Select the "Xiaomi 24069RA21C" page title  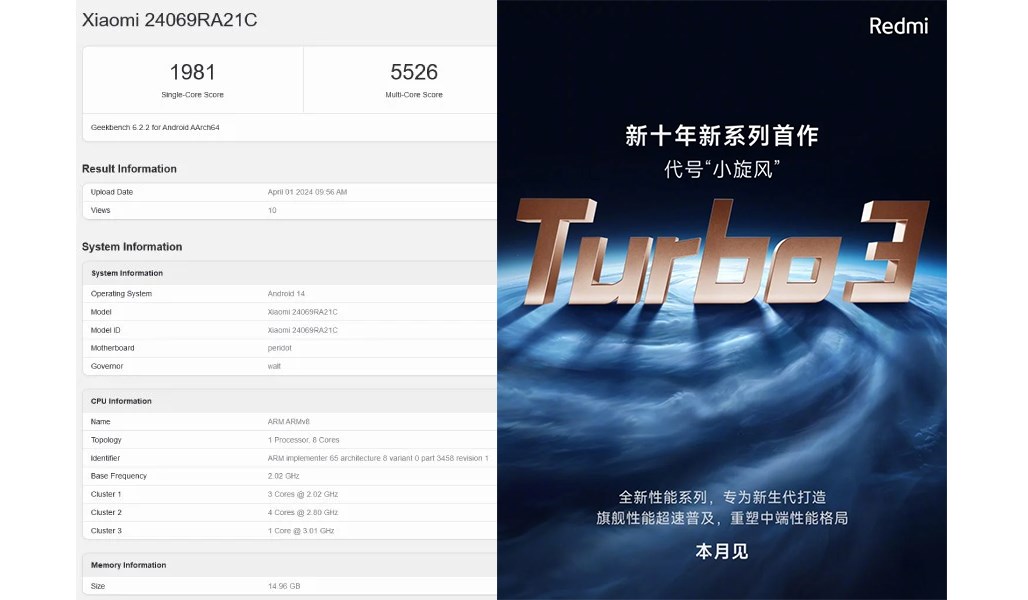pos(169,20)
